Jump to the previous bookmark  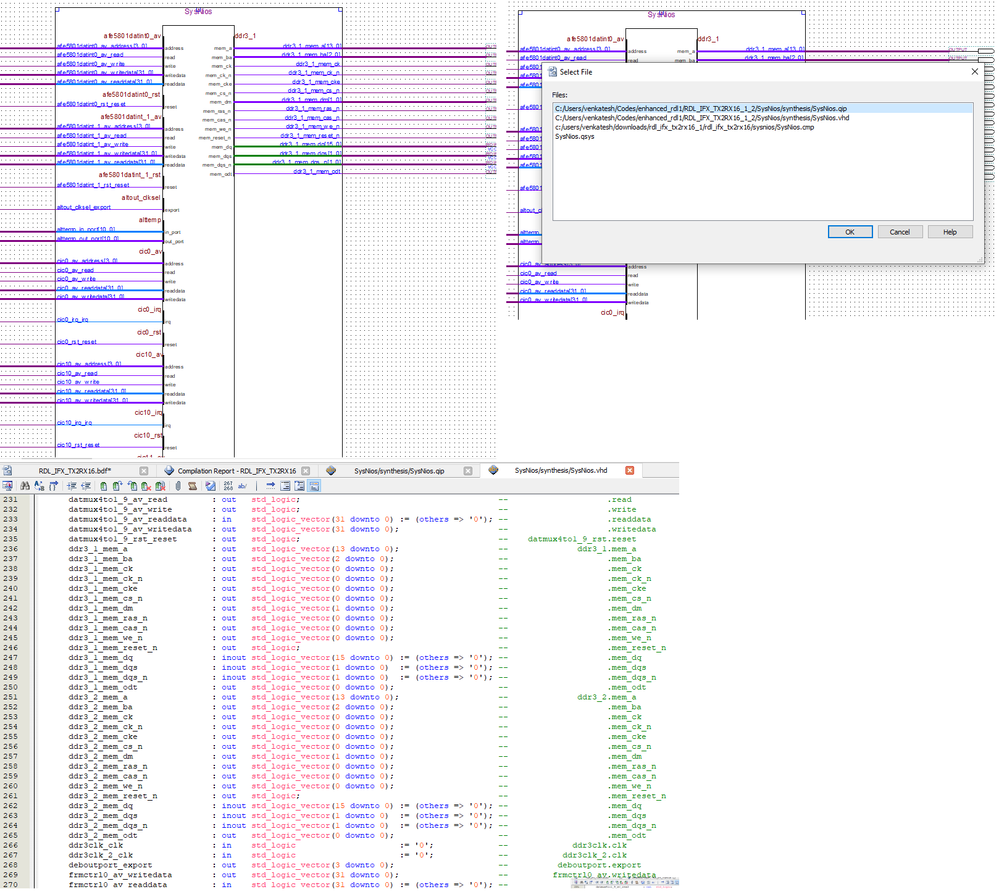(x=133, y=486)
